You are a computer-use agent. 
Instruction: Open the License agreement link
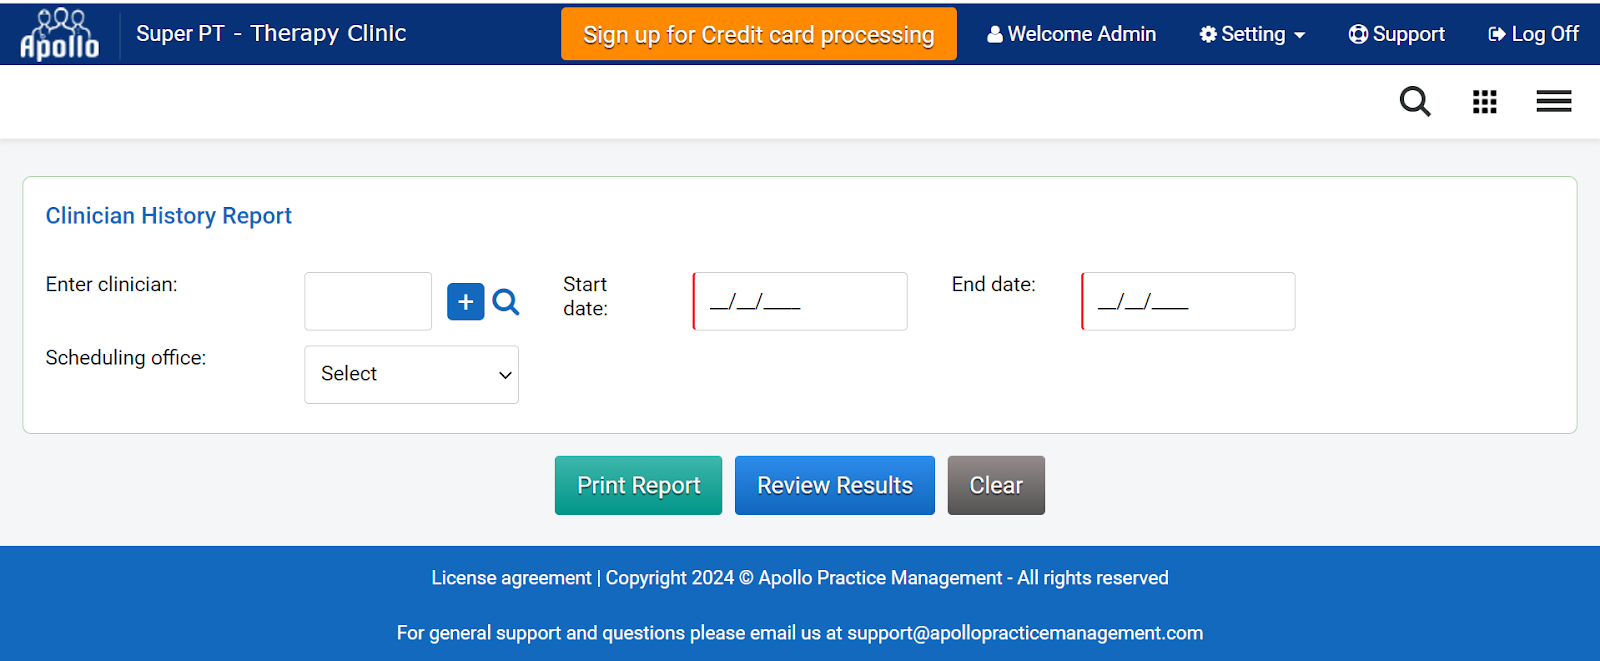click(511, 578)
